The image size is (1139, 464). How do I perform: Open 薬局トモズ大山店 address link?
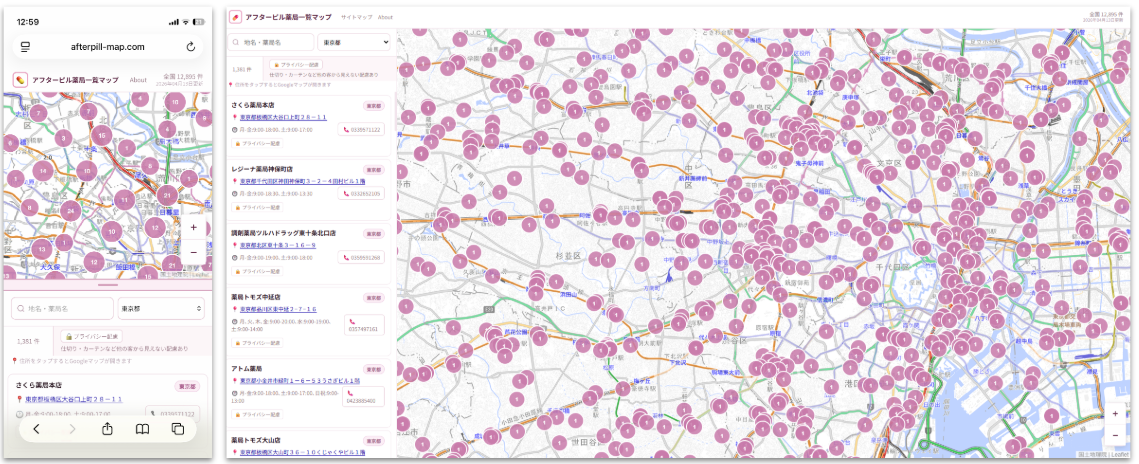click(x=301, y=452)
